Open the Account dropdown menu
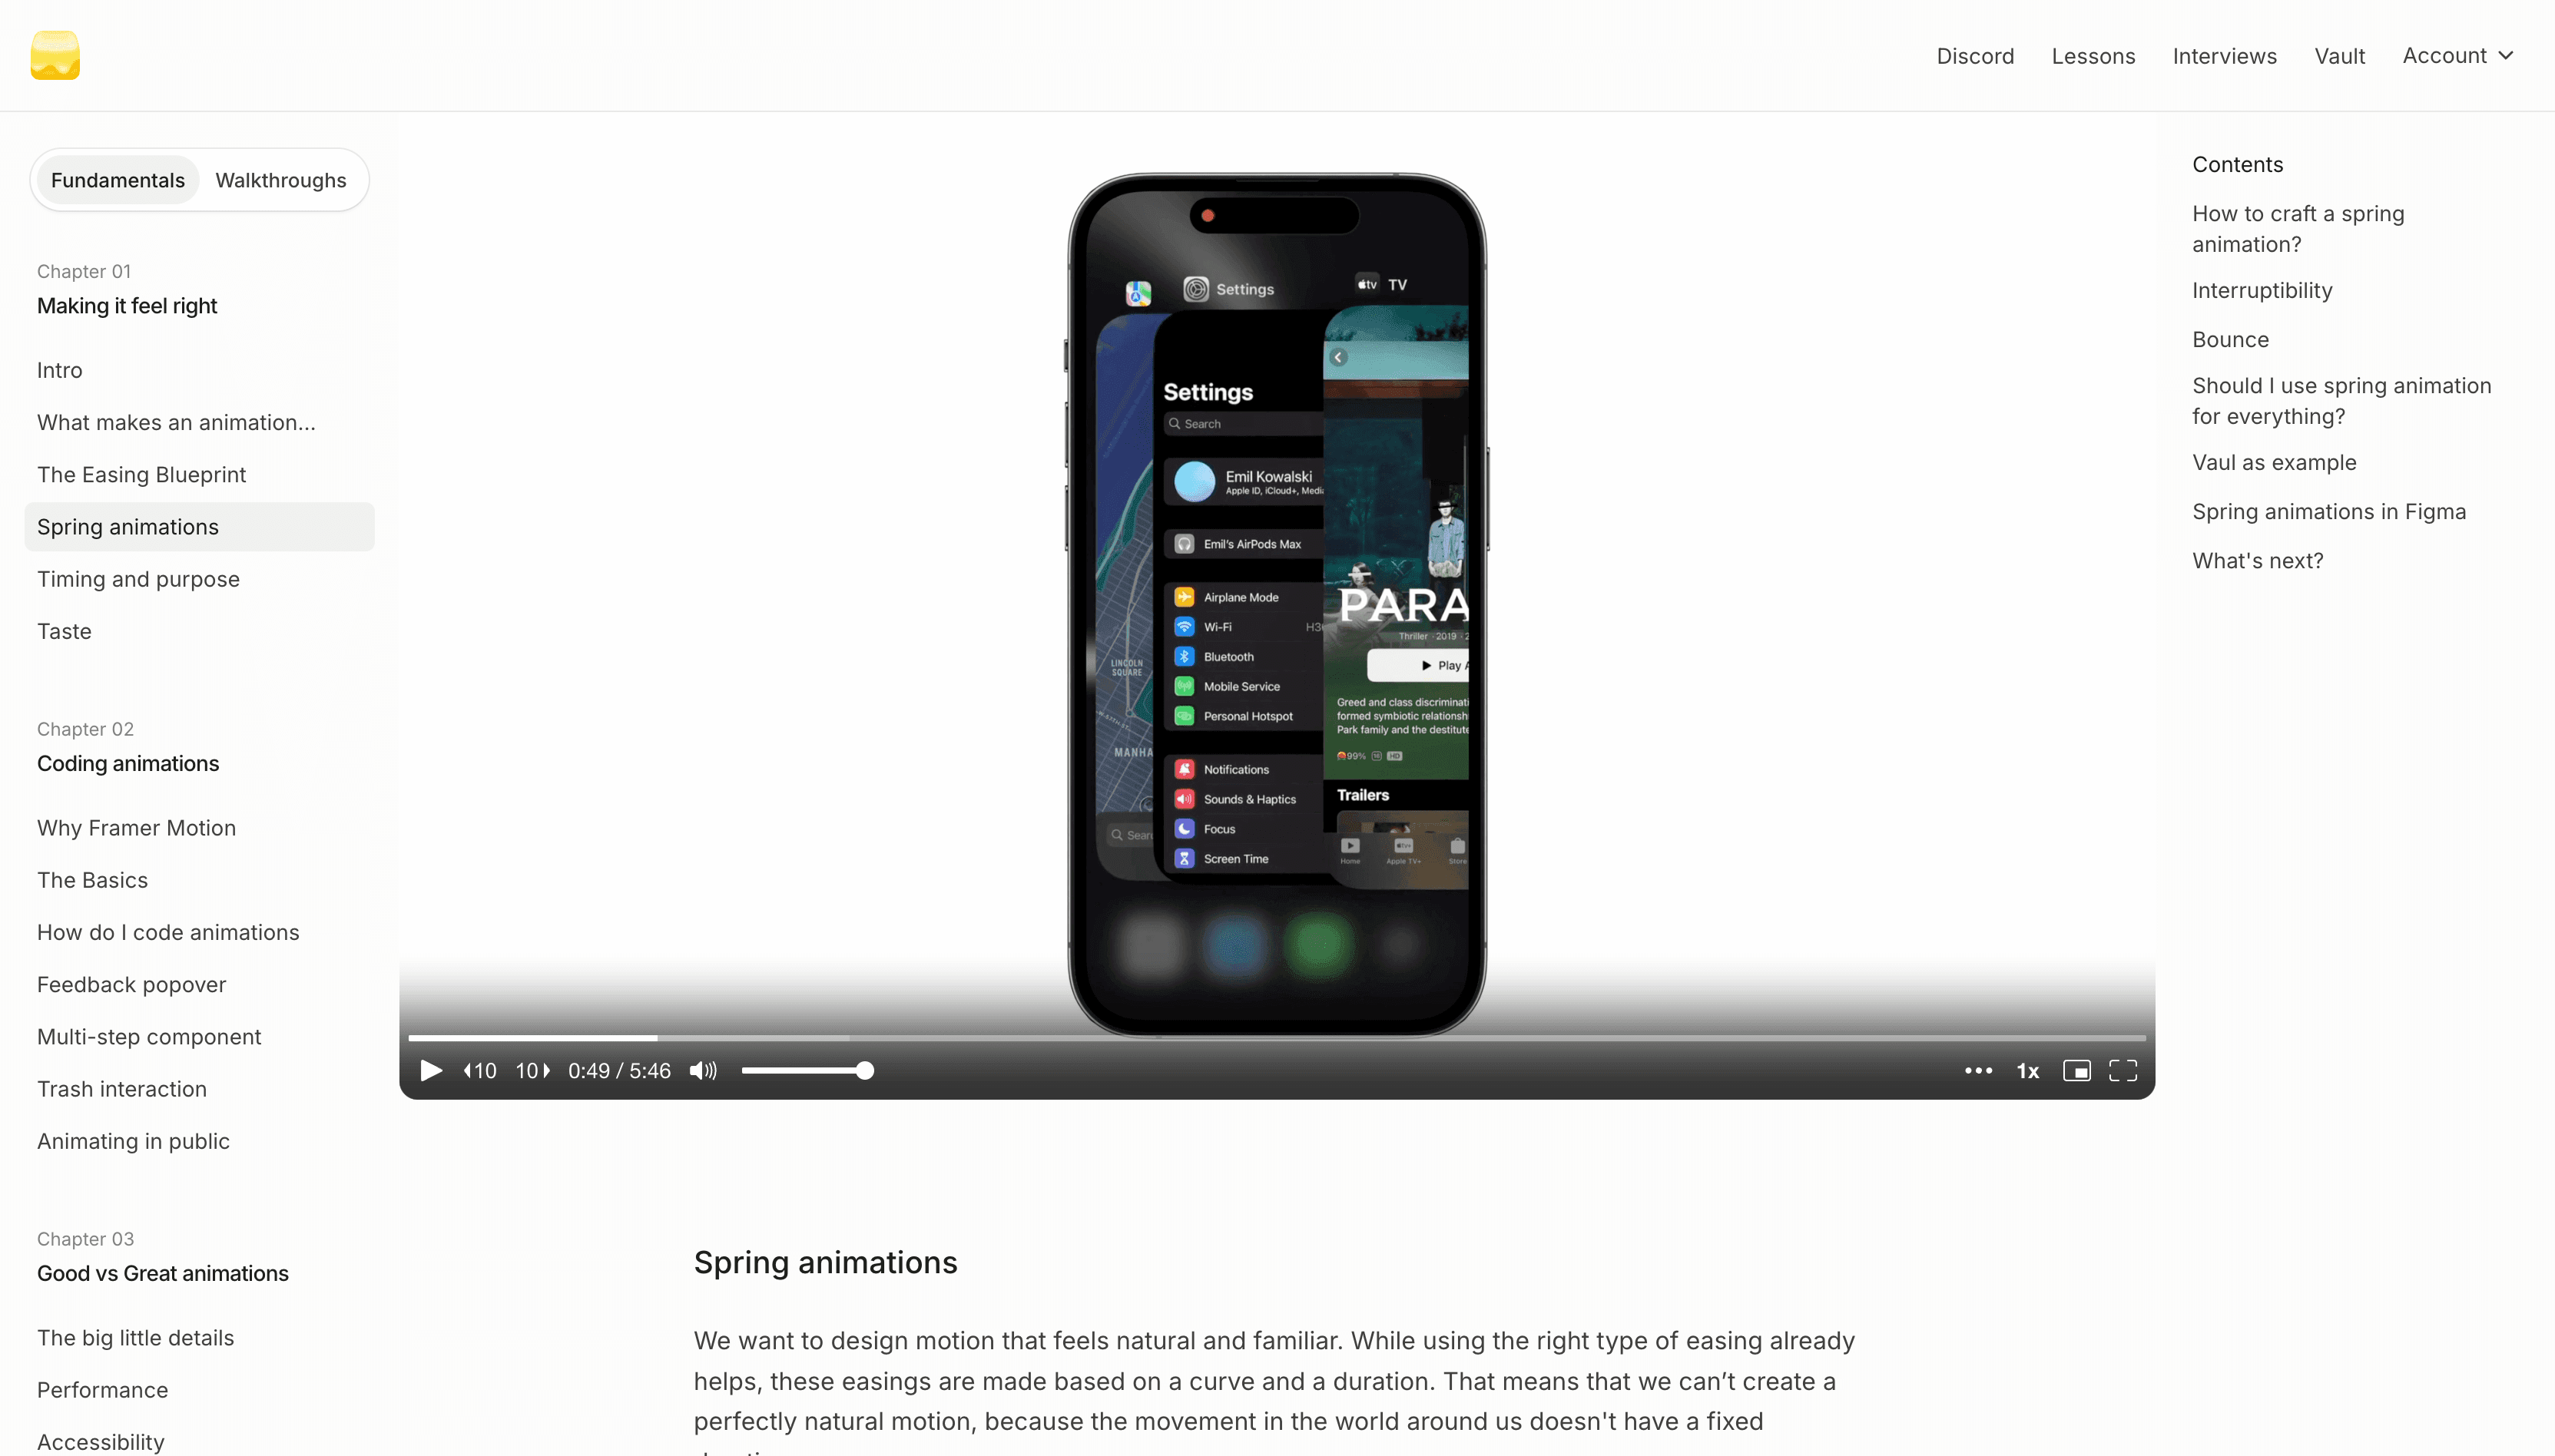2555x1456 pixels. click(x=2458, y=55)
